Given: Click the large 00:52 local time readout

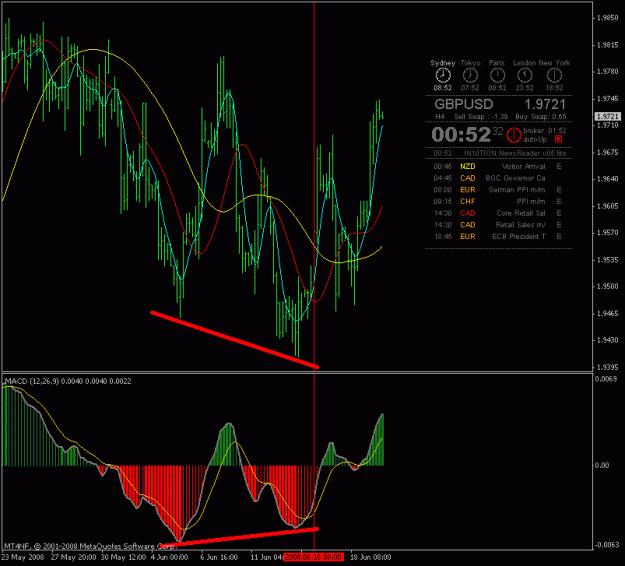Looking at the screenshot, I should [461, 135].
